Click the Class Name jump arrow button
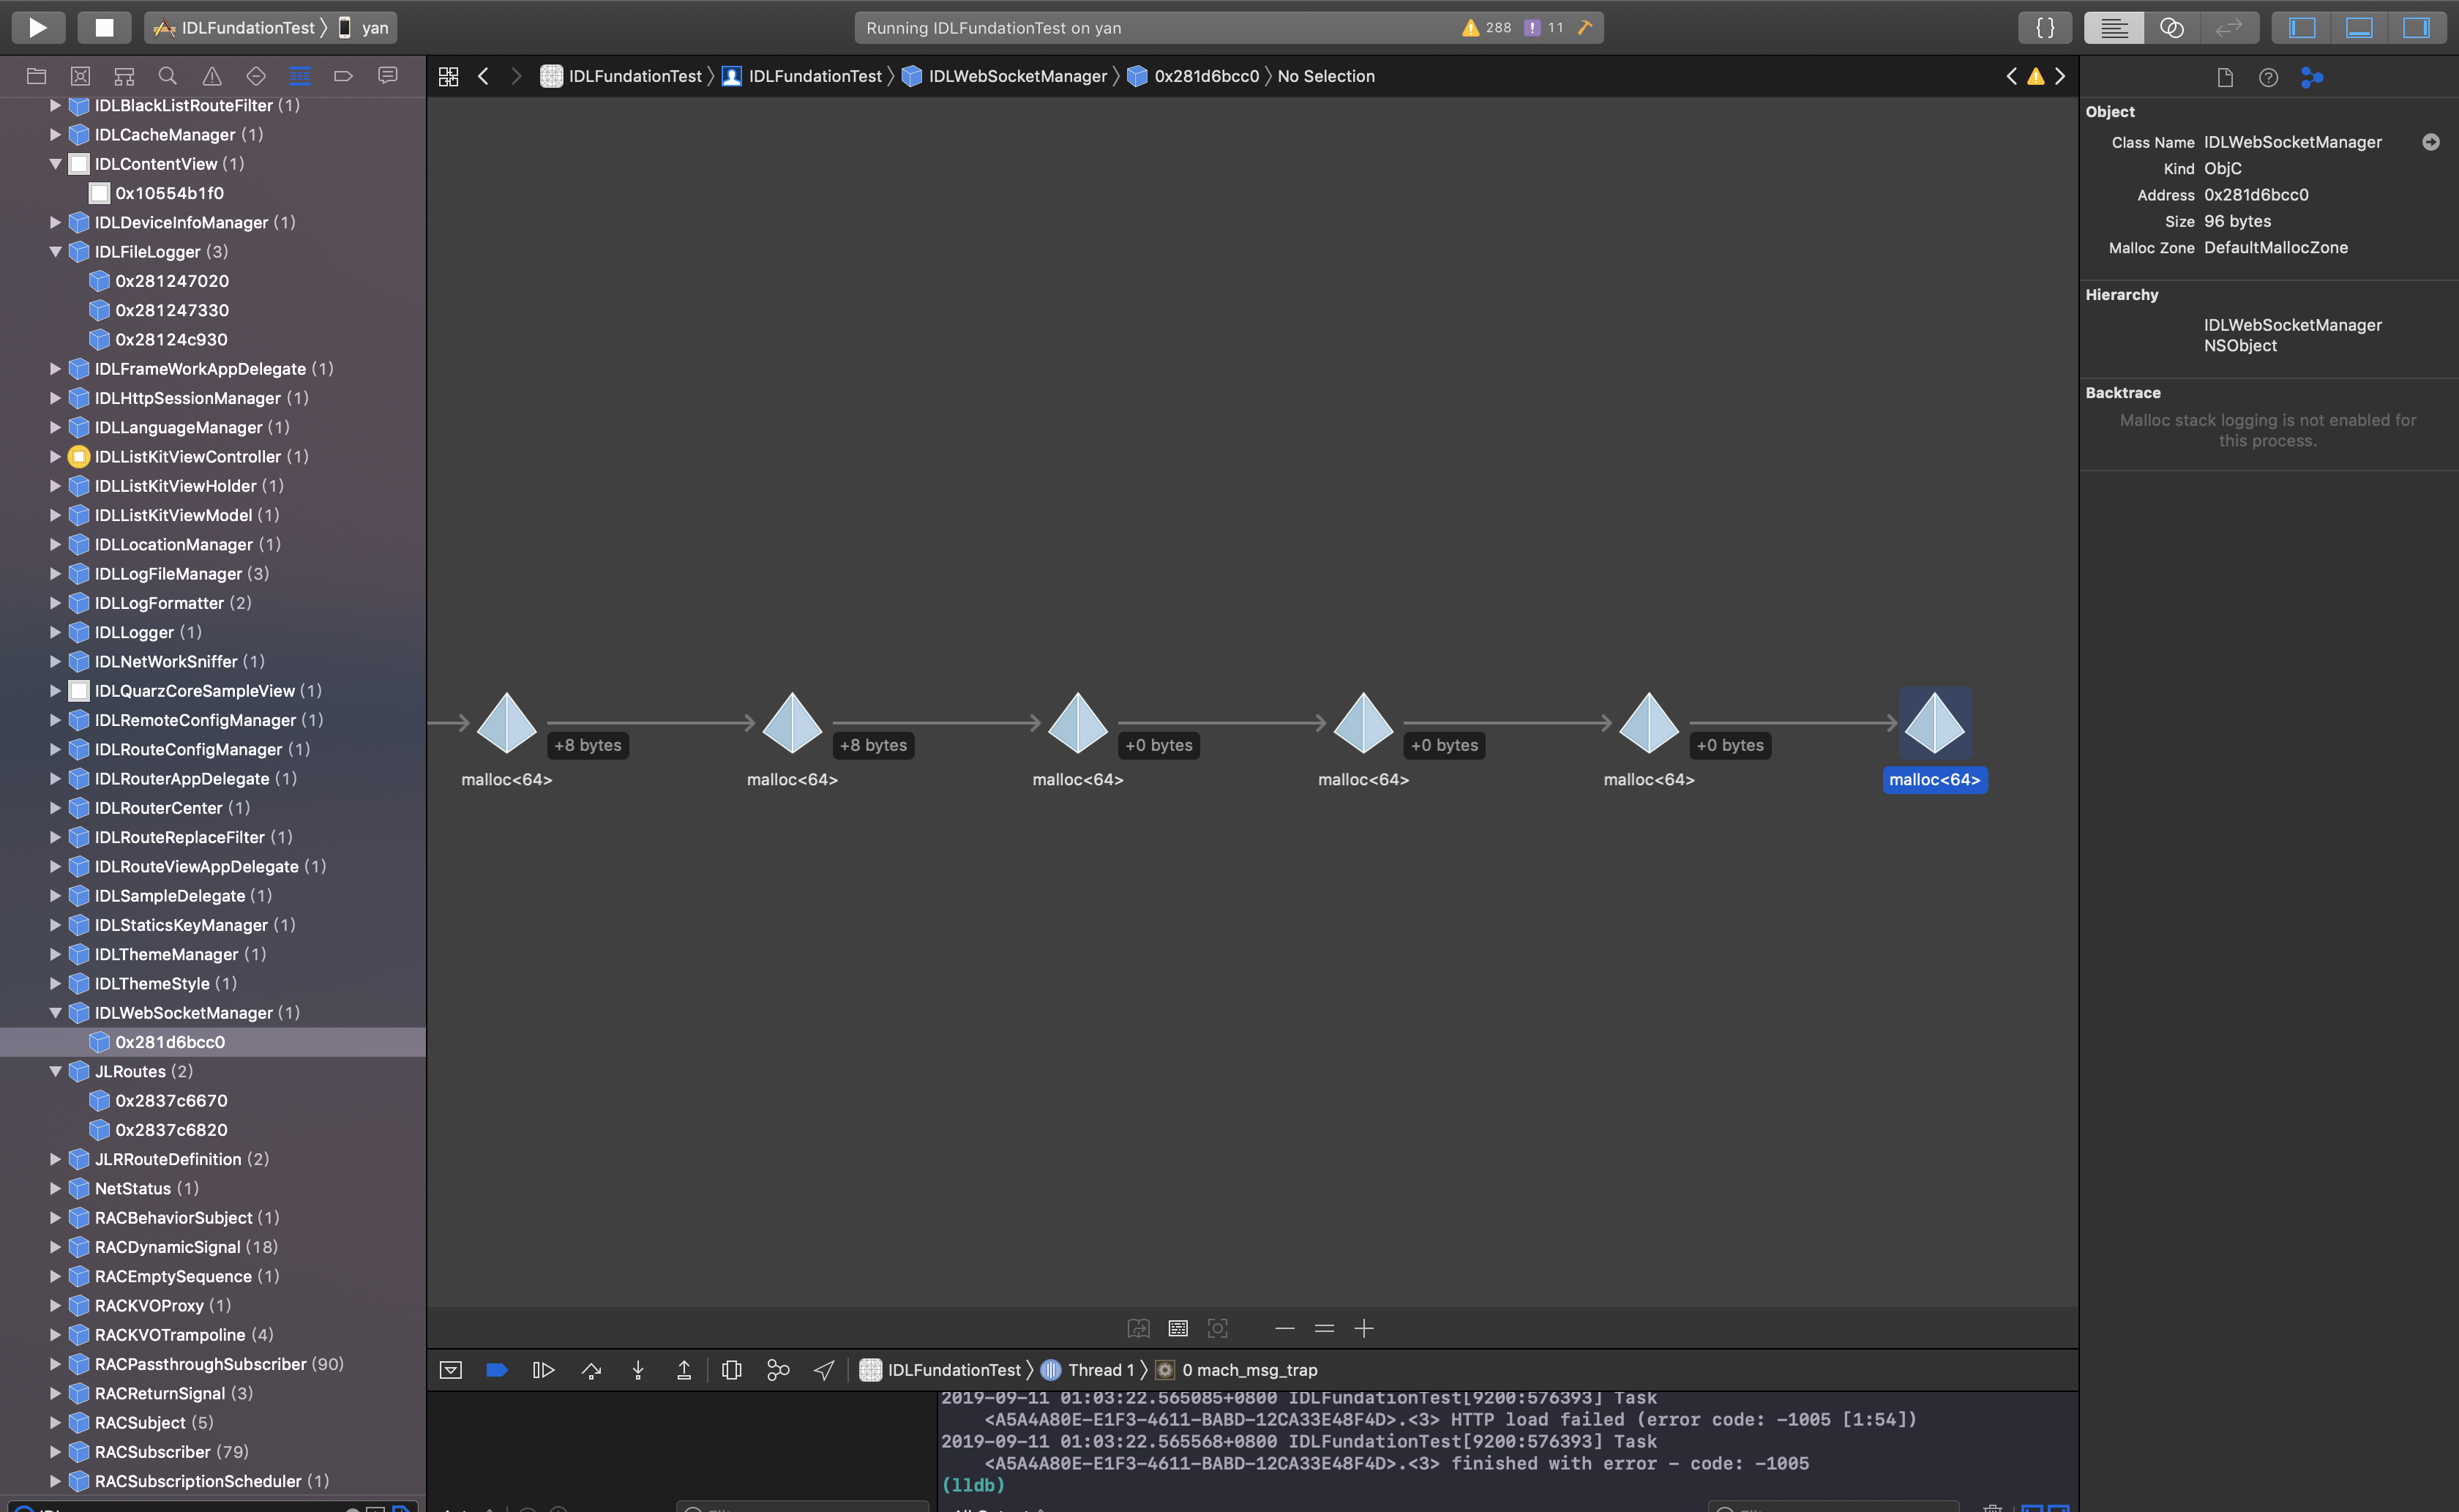 pos(2431,142)
